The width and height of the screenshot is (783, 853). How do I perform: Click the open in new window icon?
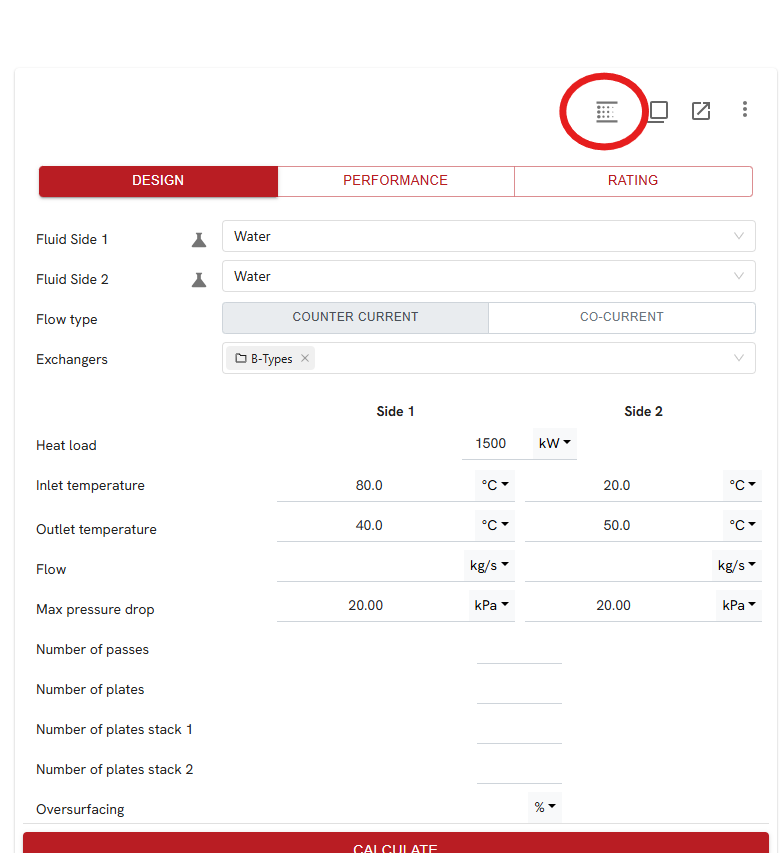(x=701, y=111)
